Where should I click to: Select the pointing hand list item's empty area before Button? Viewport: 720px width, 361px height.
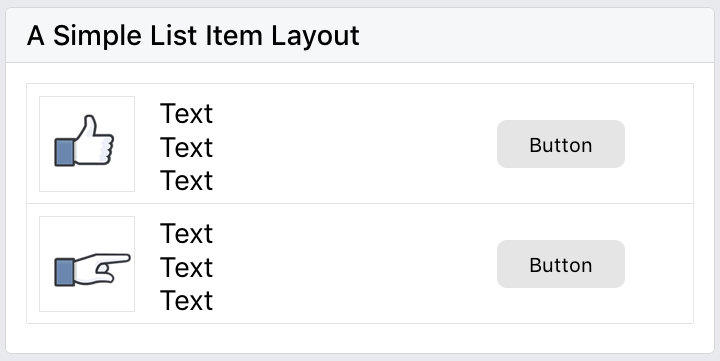[x=355, y=264]
